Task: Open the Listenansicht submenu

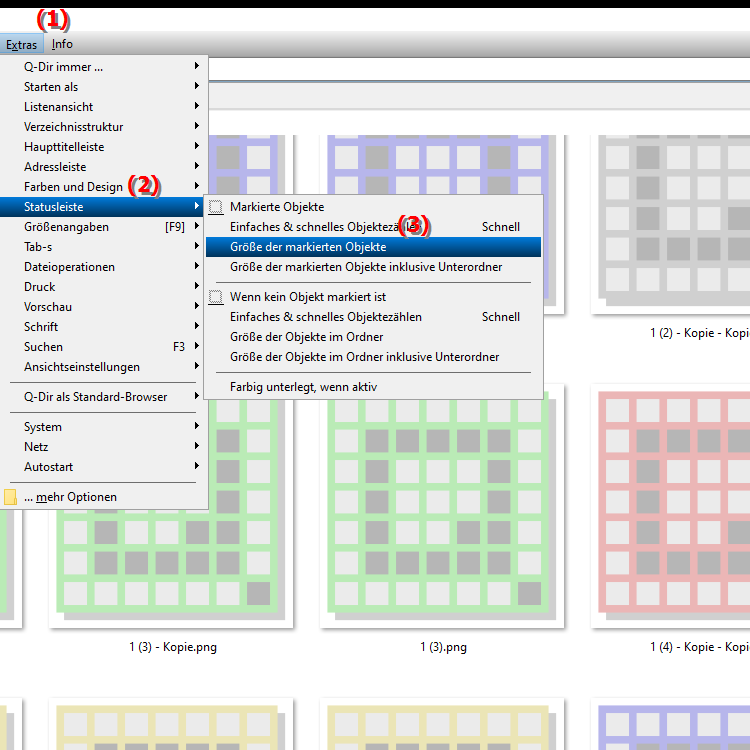Action: click(104, 107)
